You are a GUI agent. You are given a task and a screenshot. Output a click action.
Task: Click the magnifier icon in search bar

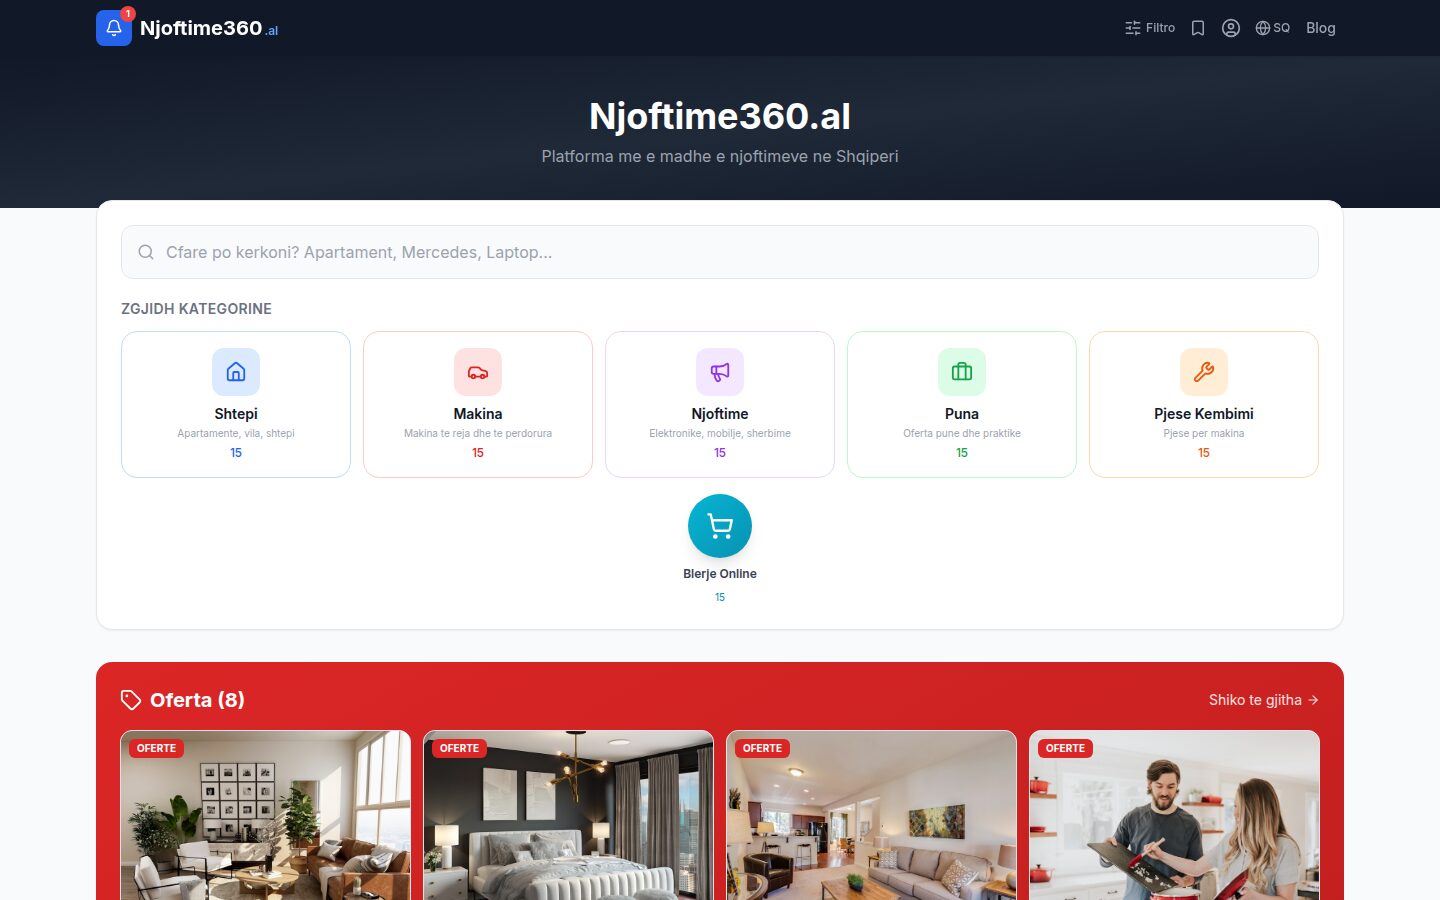tap(146, 252)
